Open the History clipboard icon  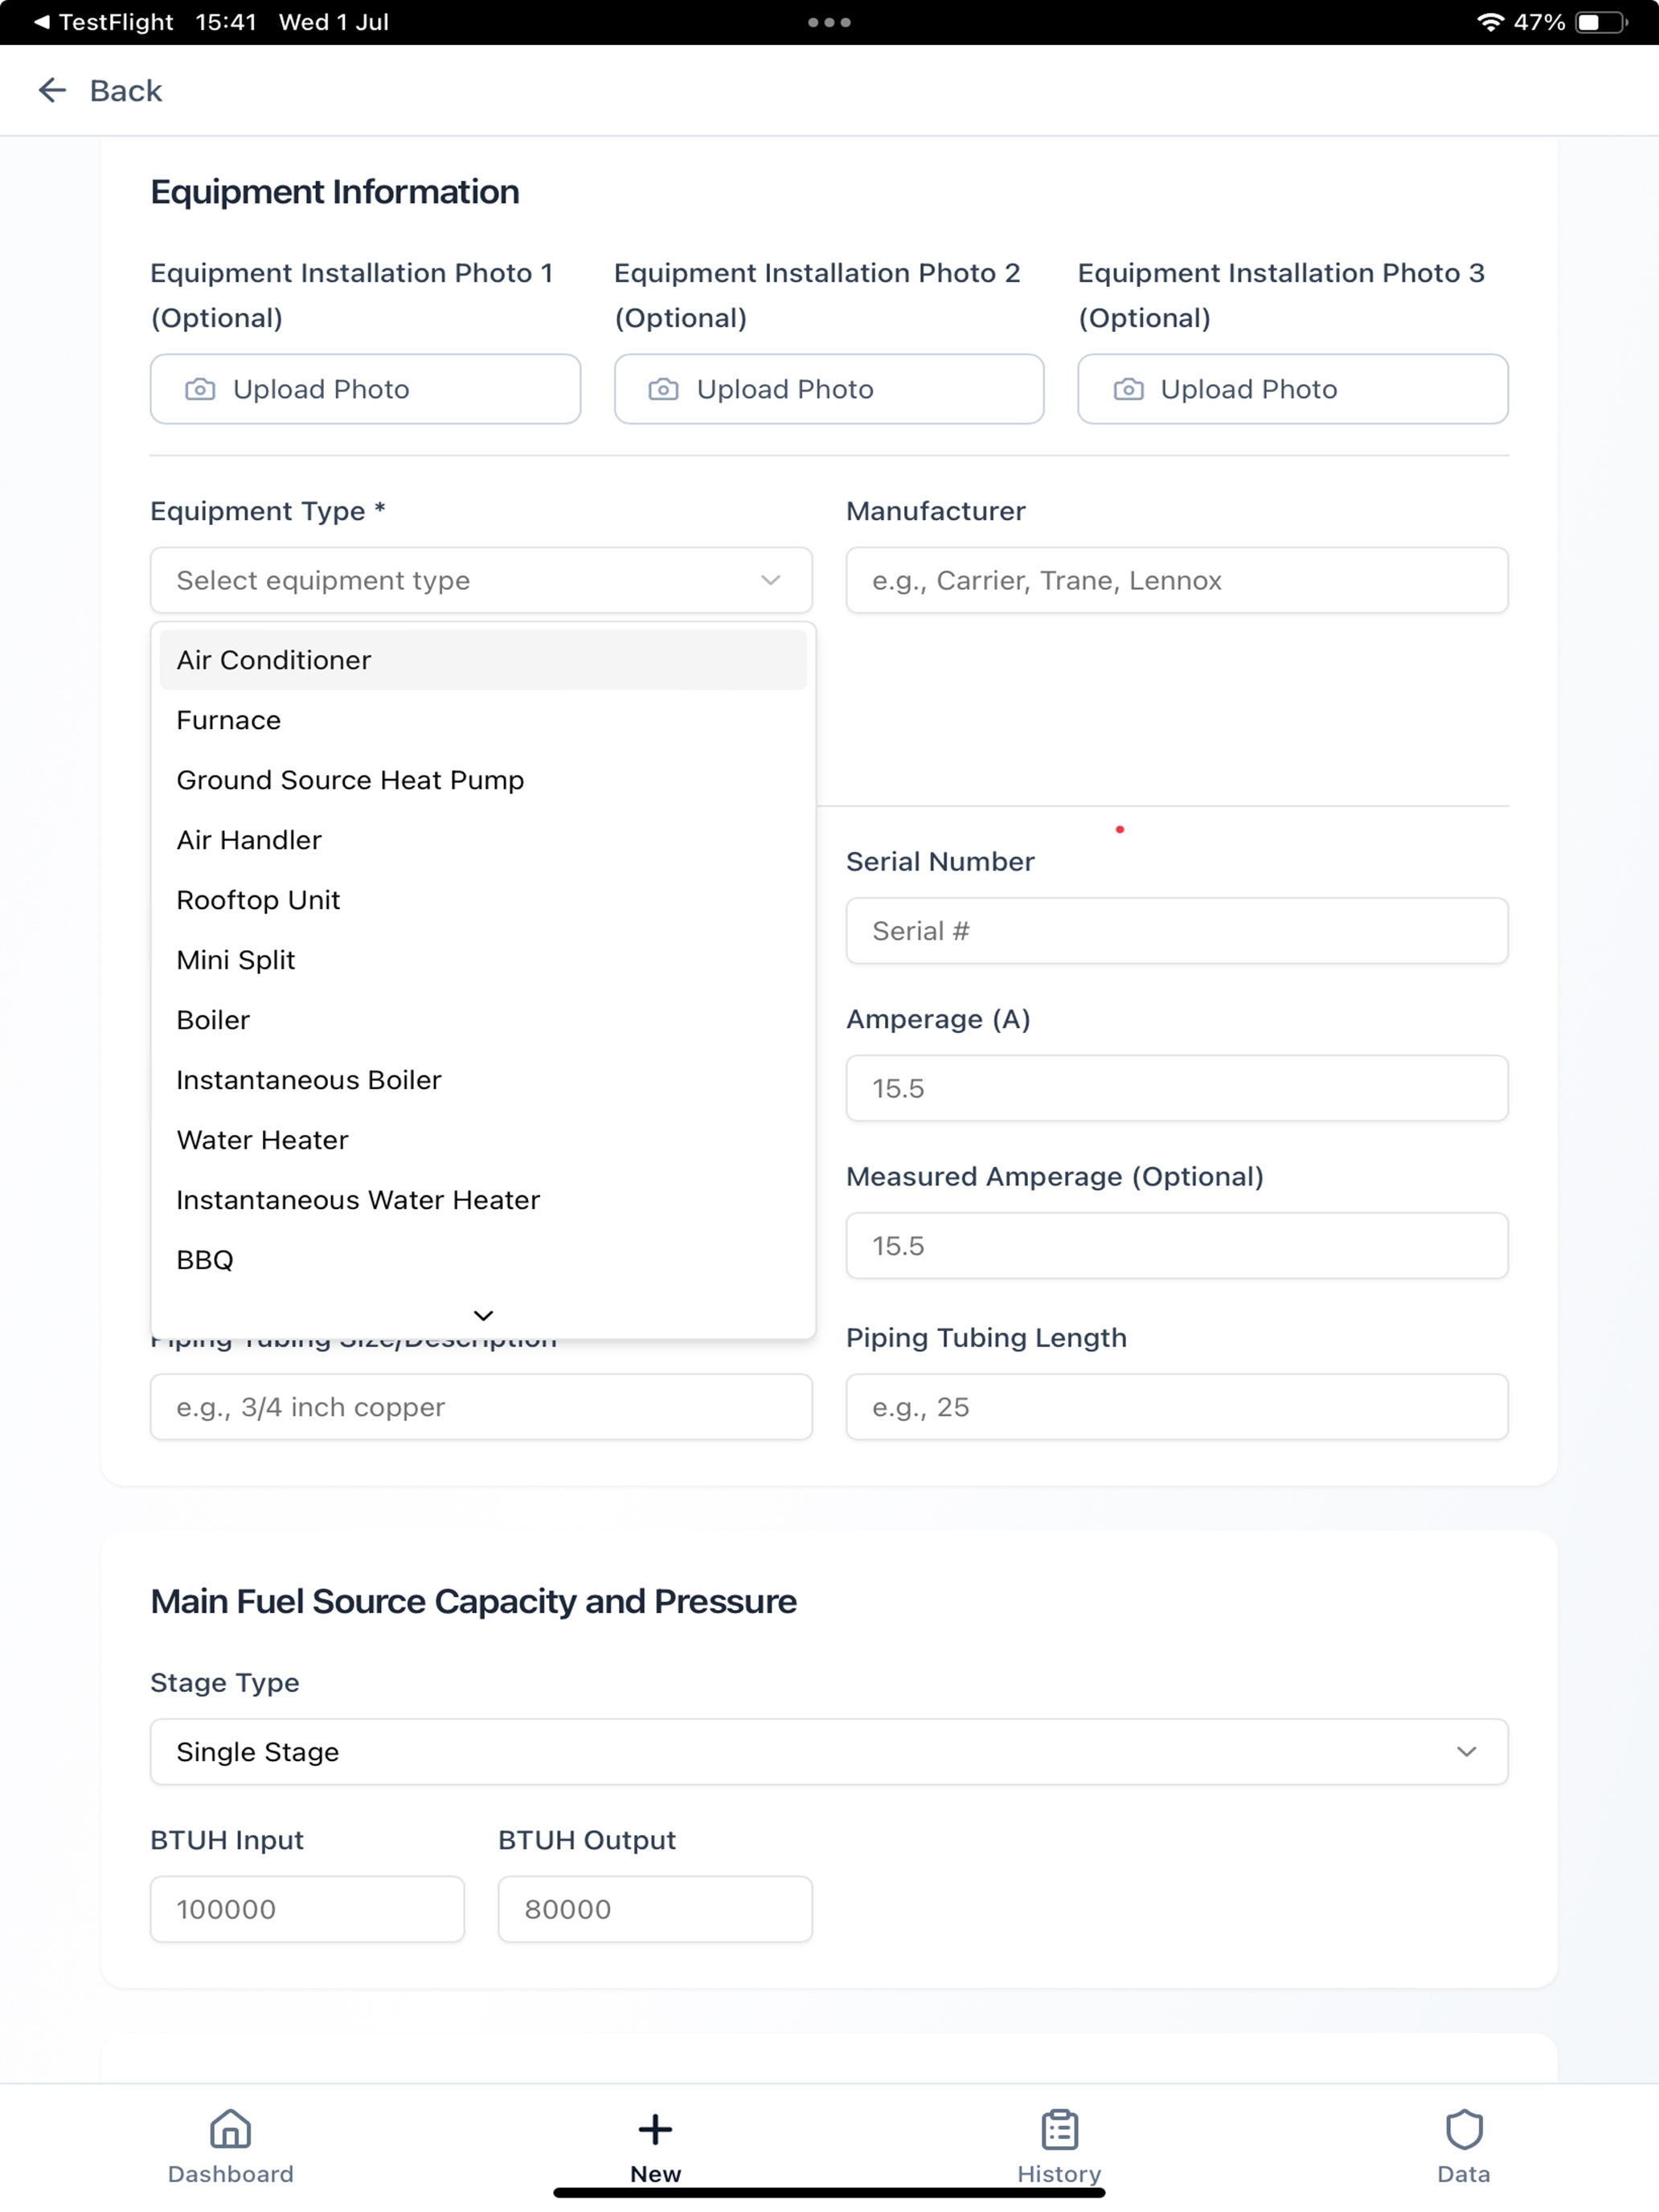(1059, 2129)
